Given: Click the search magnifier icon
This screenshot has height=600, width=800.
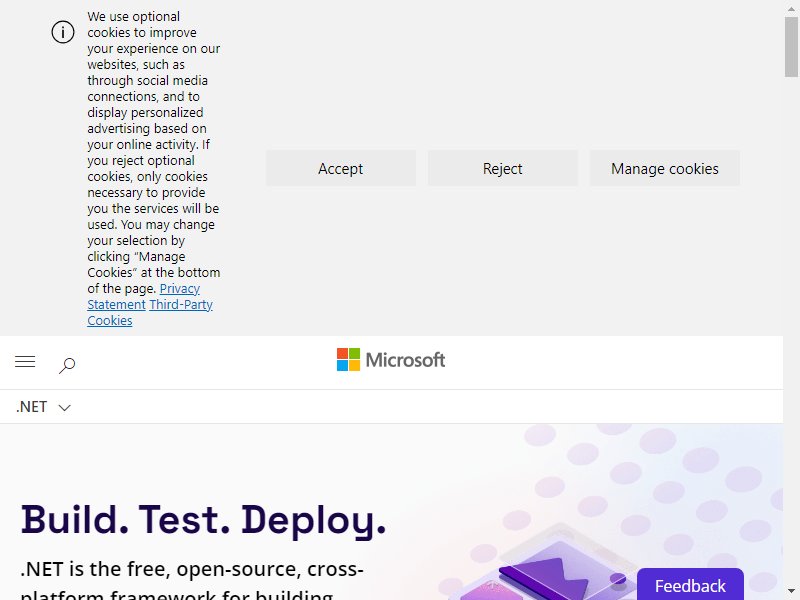Looking at the screenshot, I should pyautogui.click(x=67, y=365).
